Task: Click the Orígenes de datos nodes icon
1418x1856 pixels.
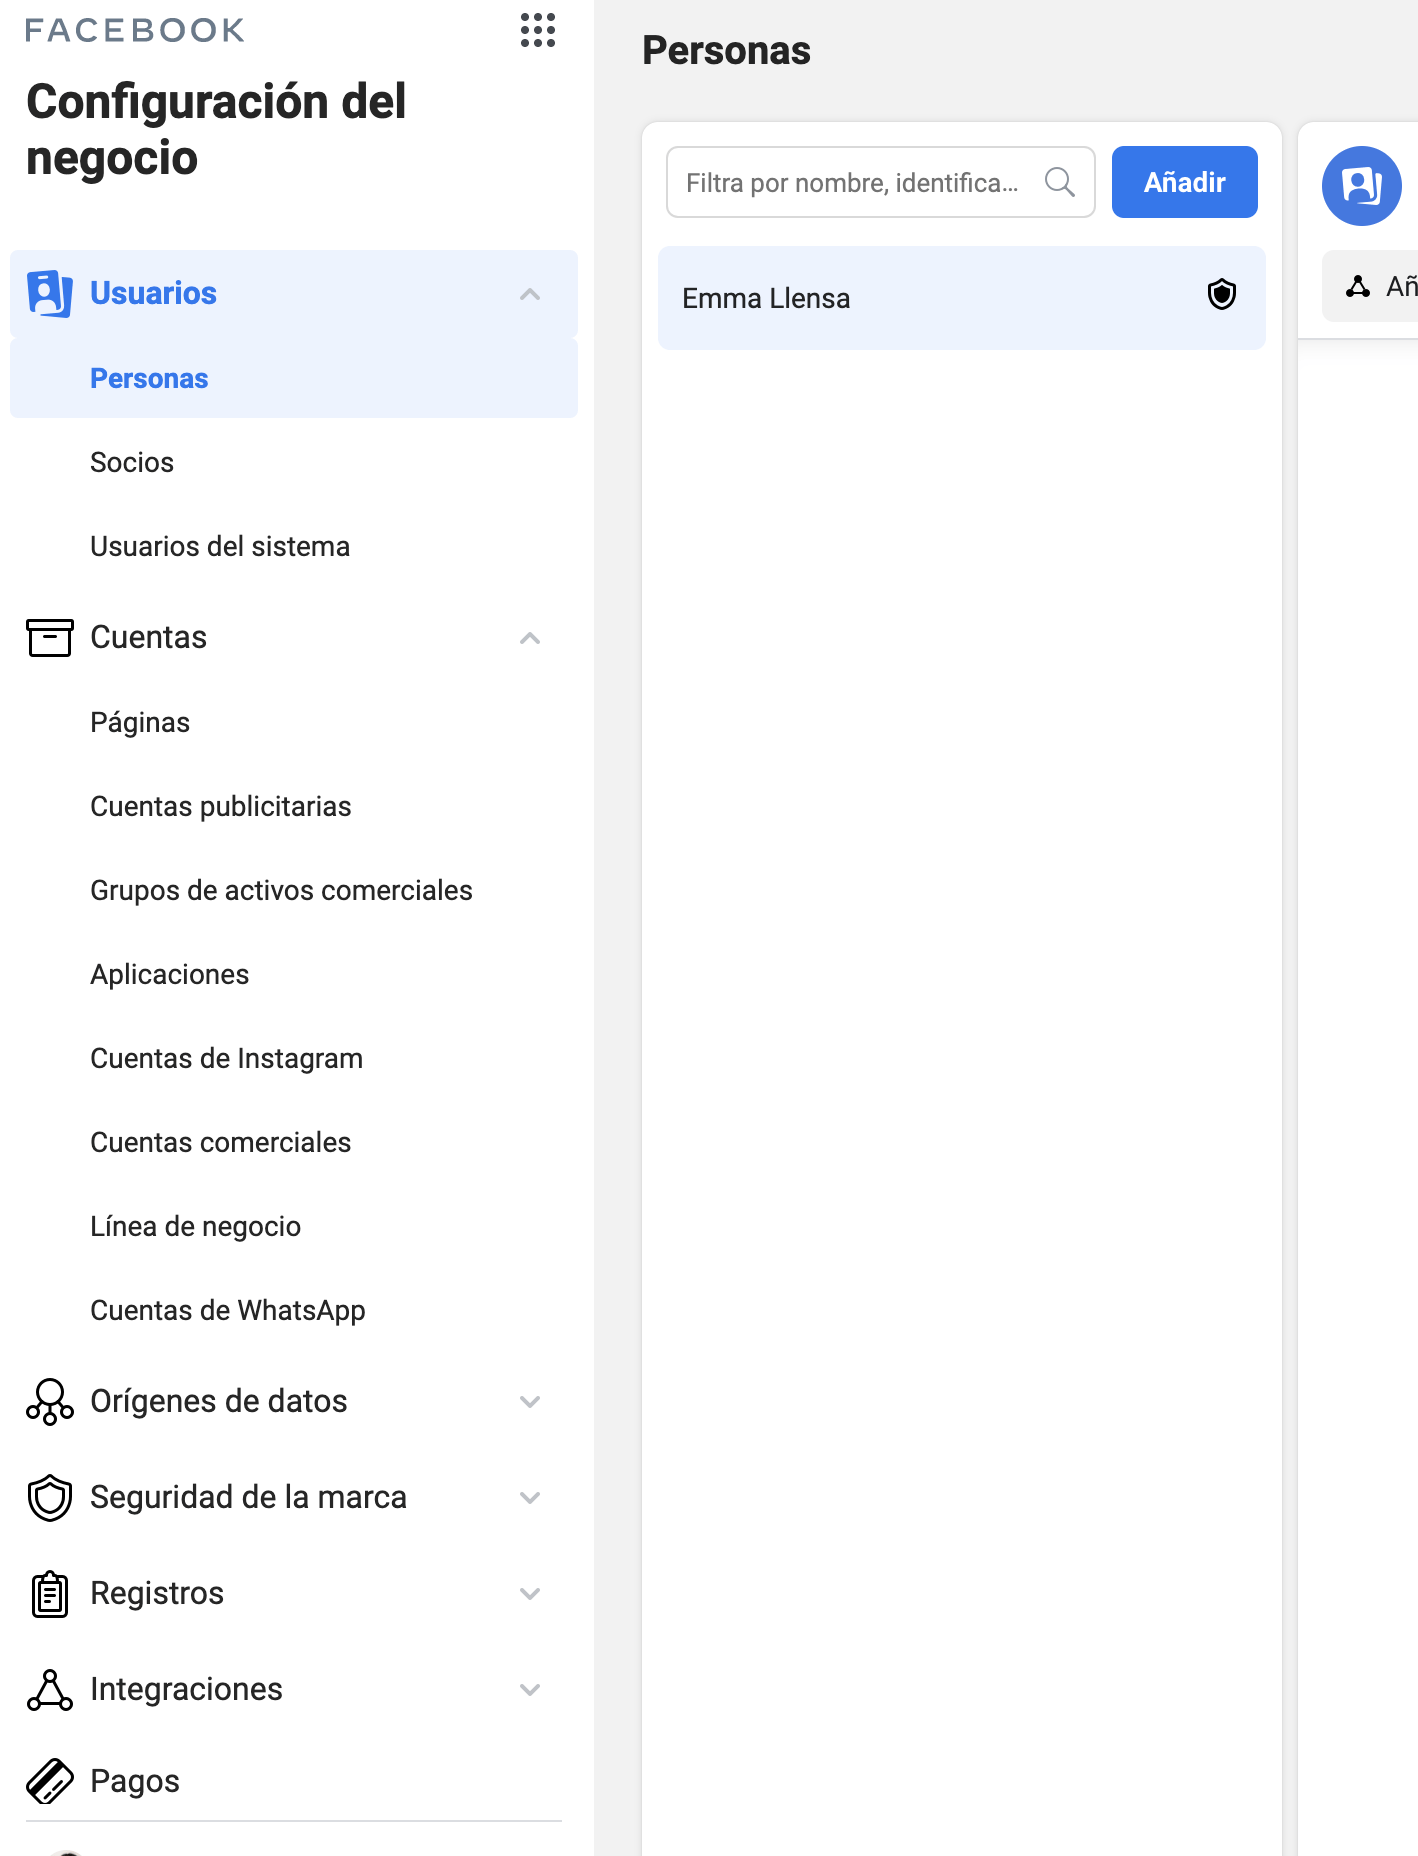Action: [50, 1401]
